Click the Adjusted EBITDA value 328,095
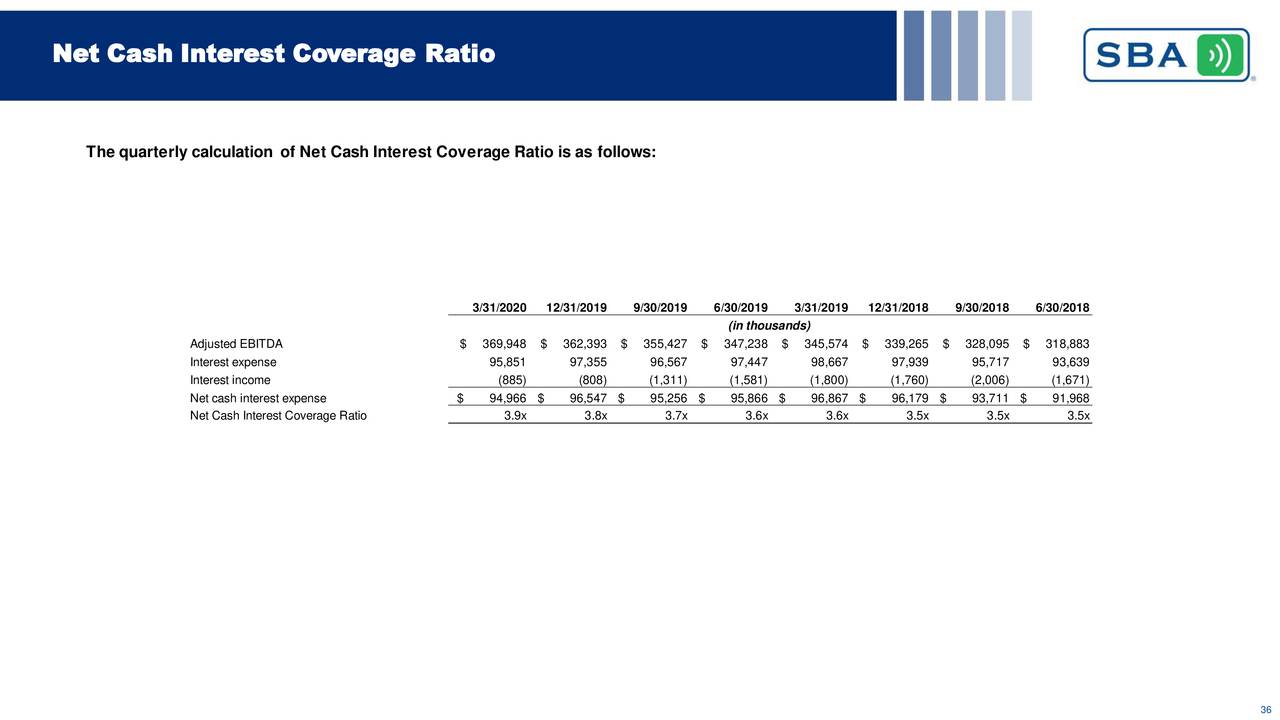1280x720 pixels. pos(987,344)
